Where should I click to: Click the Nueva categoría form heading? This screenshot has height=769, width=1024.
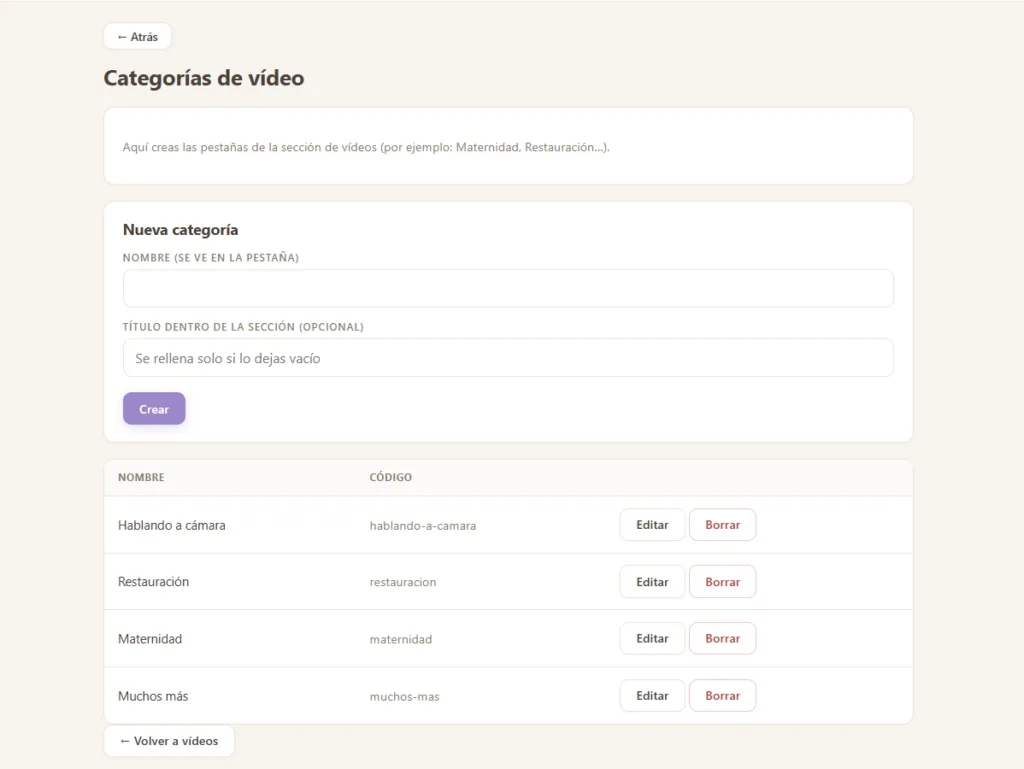click(180, 230)
